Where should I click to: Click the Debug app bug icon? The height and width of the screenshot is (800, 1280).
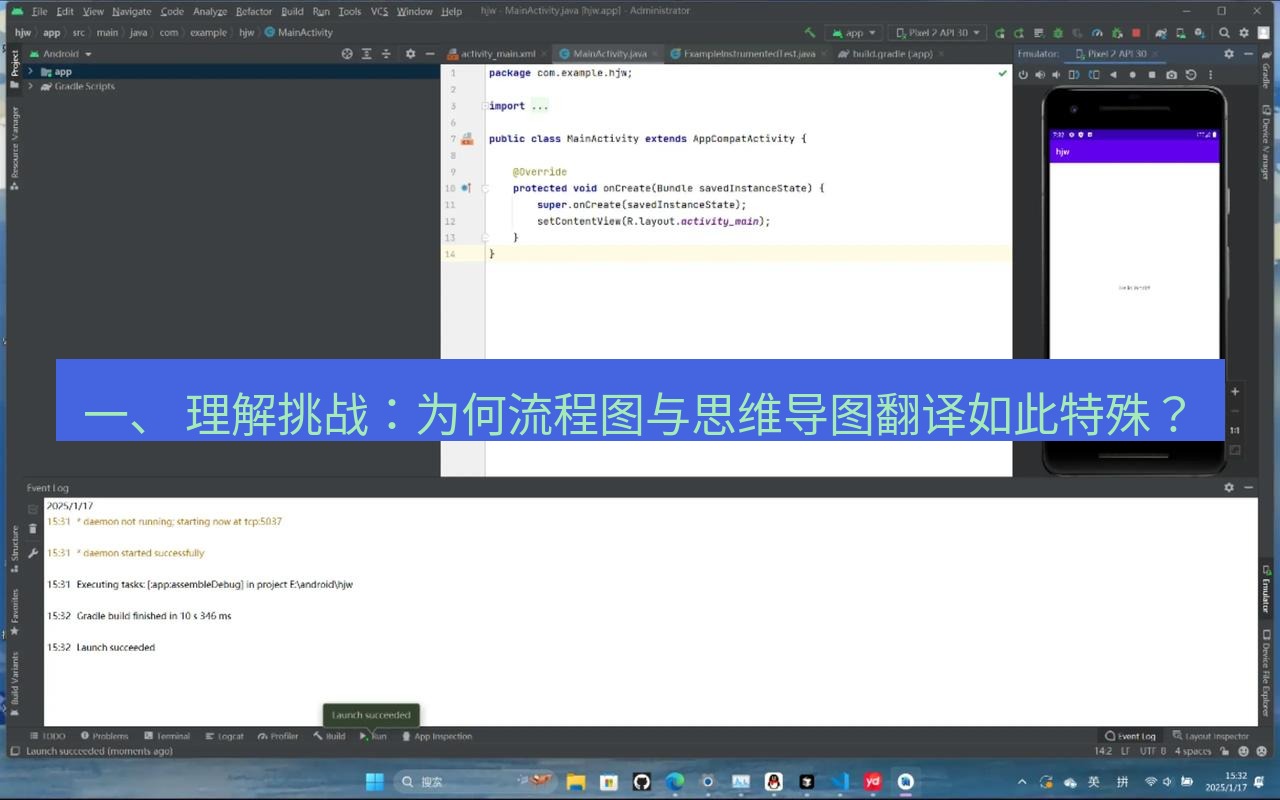(x=1058, y=33)
